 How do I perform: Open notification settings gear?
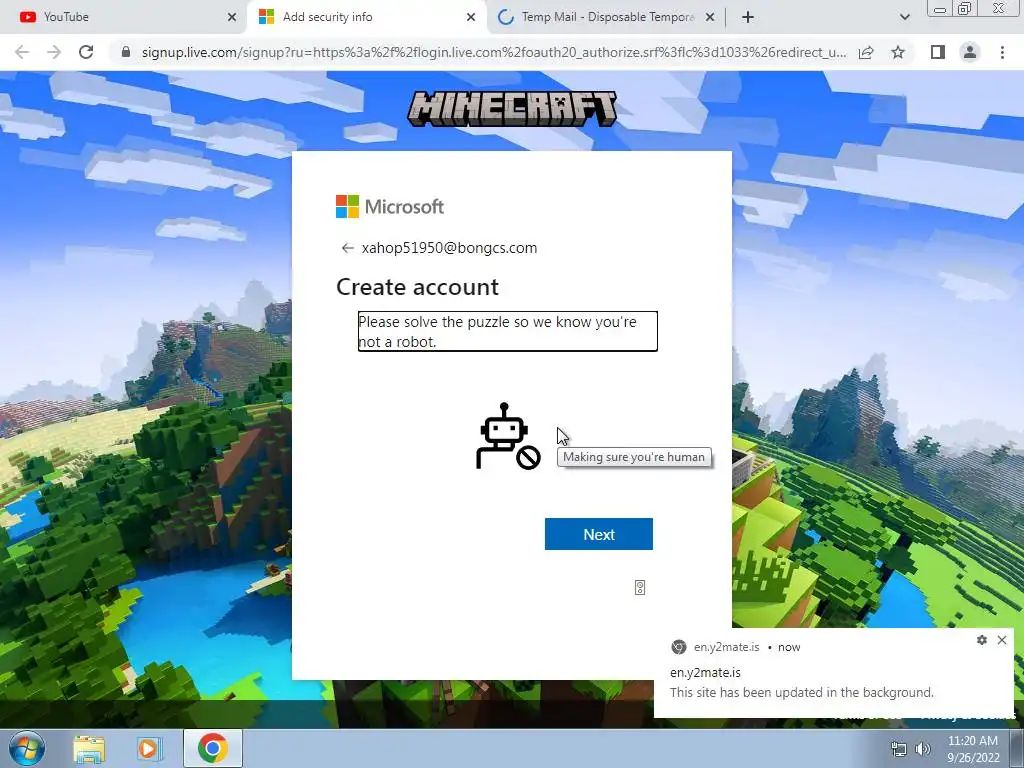click(982, 640)
